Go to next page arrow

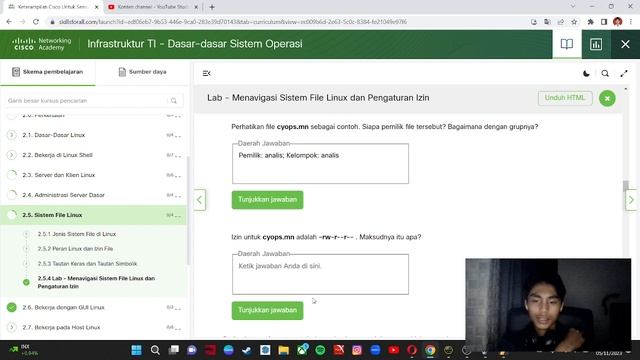click(631, 200)
